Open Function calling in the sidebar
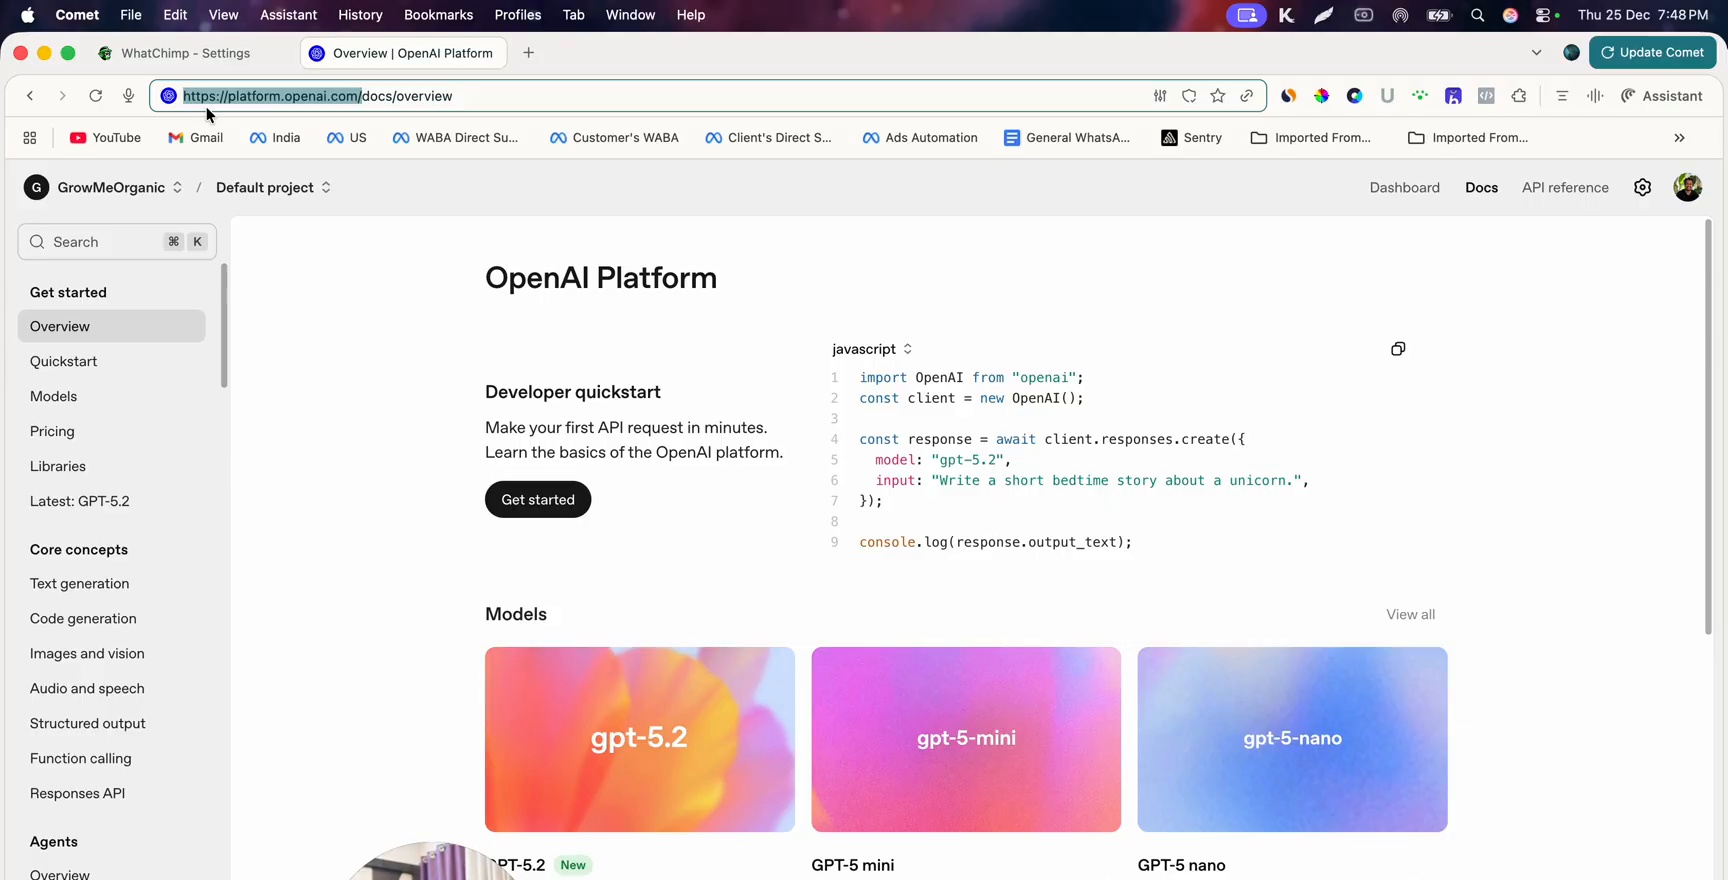 coord(81,758)
